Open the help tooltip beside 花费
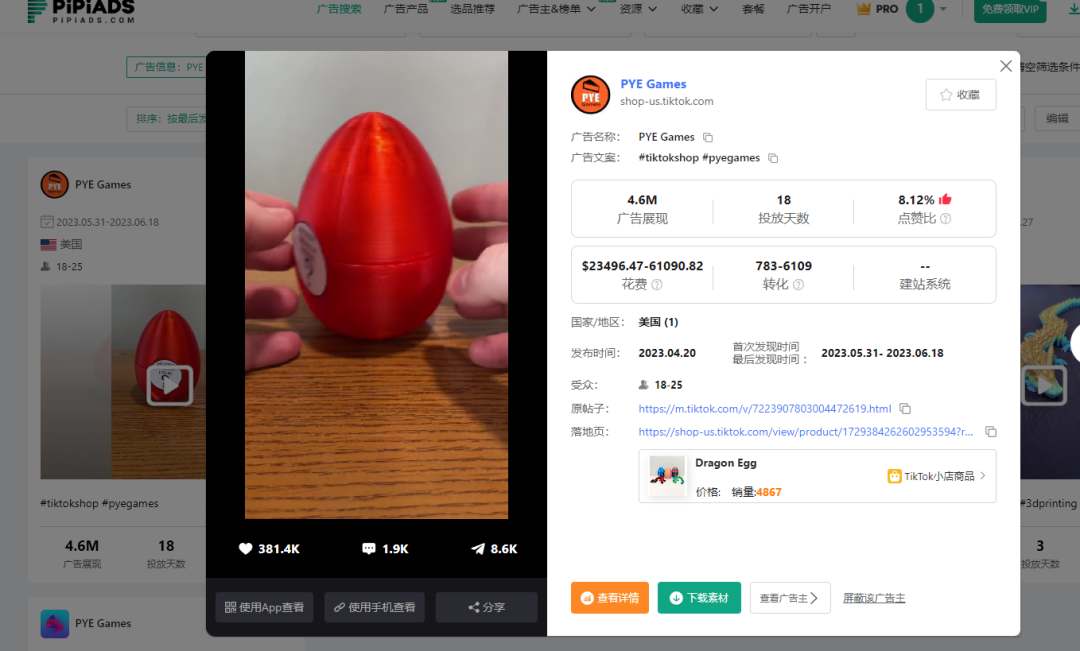Screen dimensions: 1080x651 coord(656,284)
